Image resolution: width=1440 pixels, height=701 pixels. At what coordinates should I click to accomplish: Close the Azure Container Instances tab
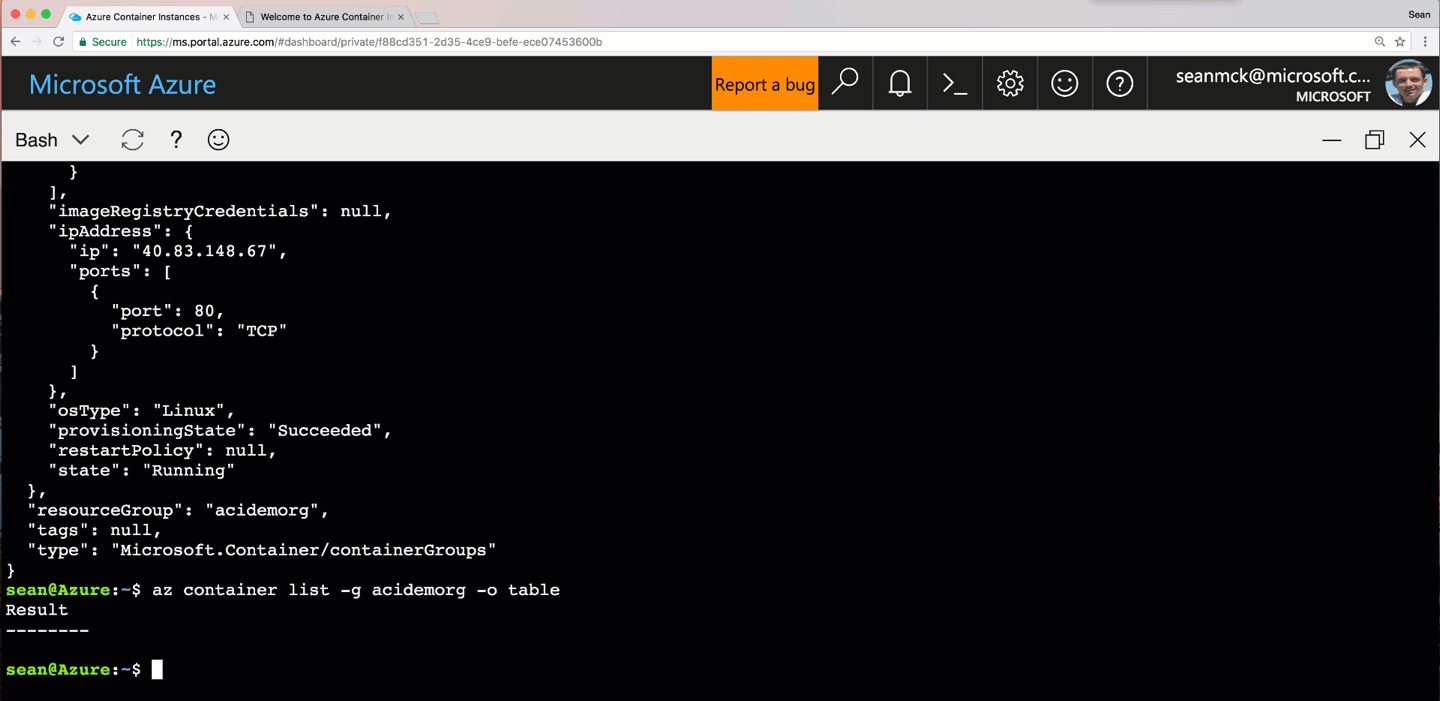coord(226,17)
